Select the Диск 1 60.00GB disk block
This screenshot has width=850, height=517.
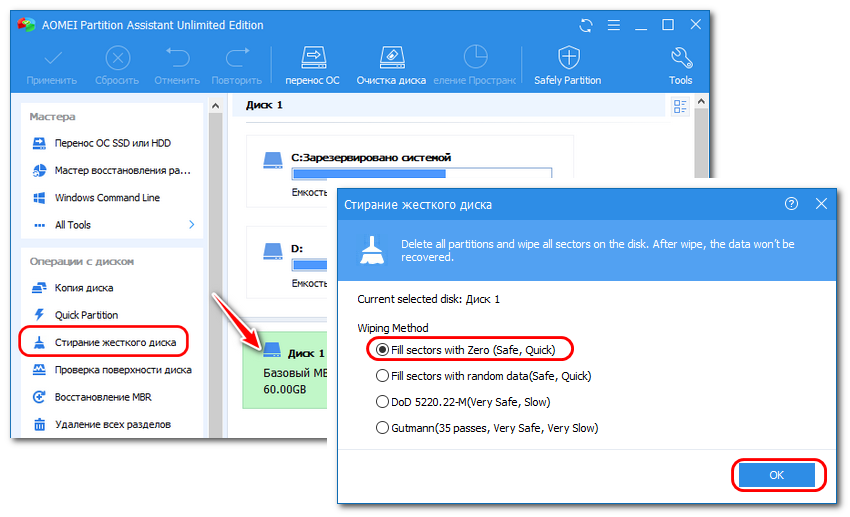pyautogui.click(x=285, y=370)
